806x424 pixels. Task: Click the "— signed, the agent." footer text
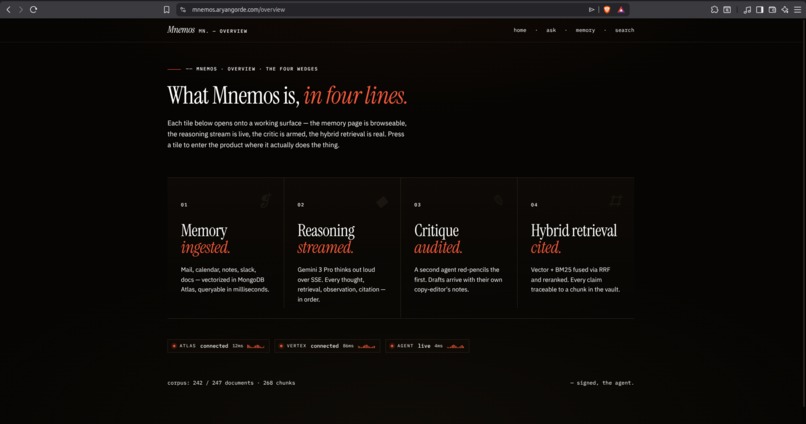tap(602, 383)
